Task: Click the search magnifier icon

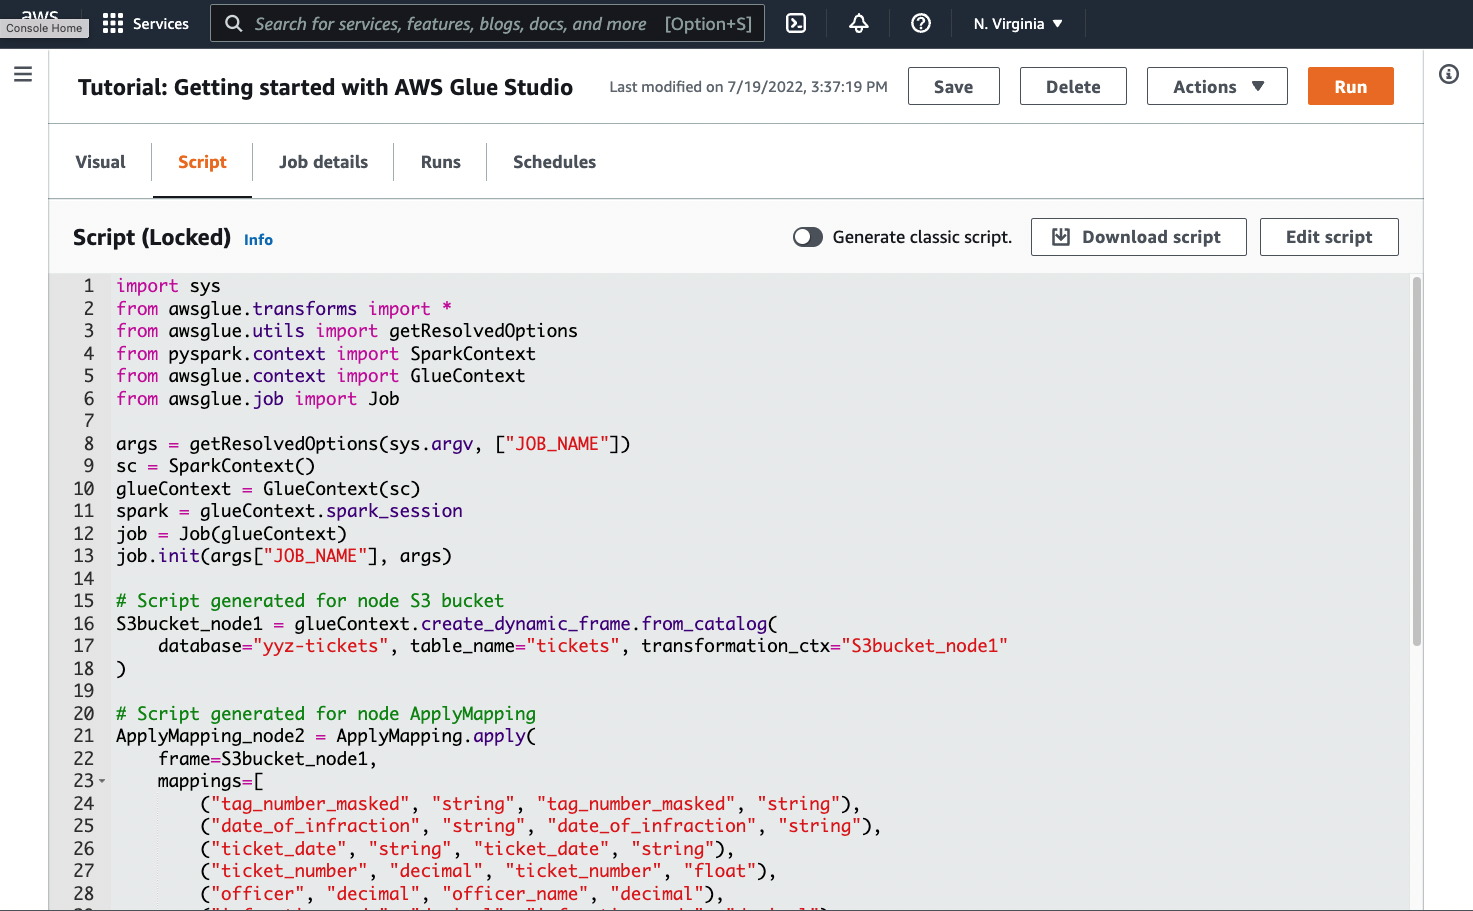Action: 232,23
